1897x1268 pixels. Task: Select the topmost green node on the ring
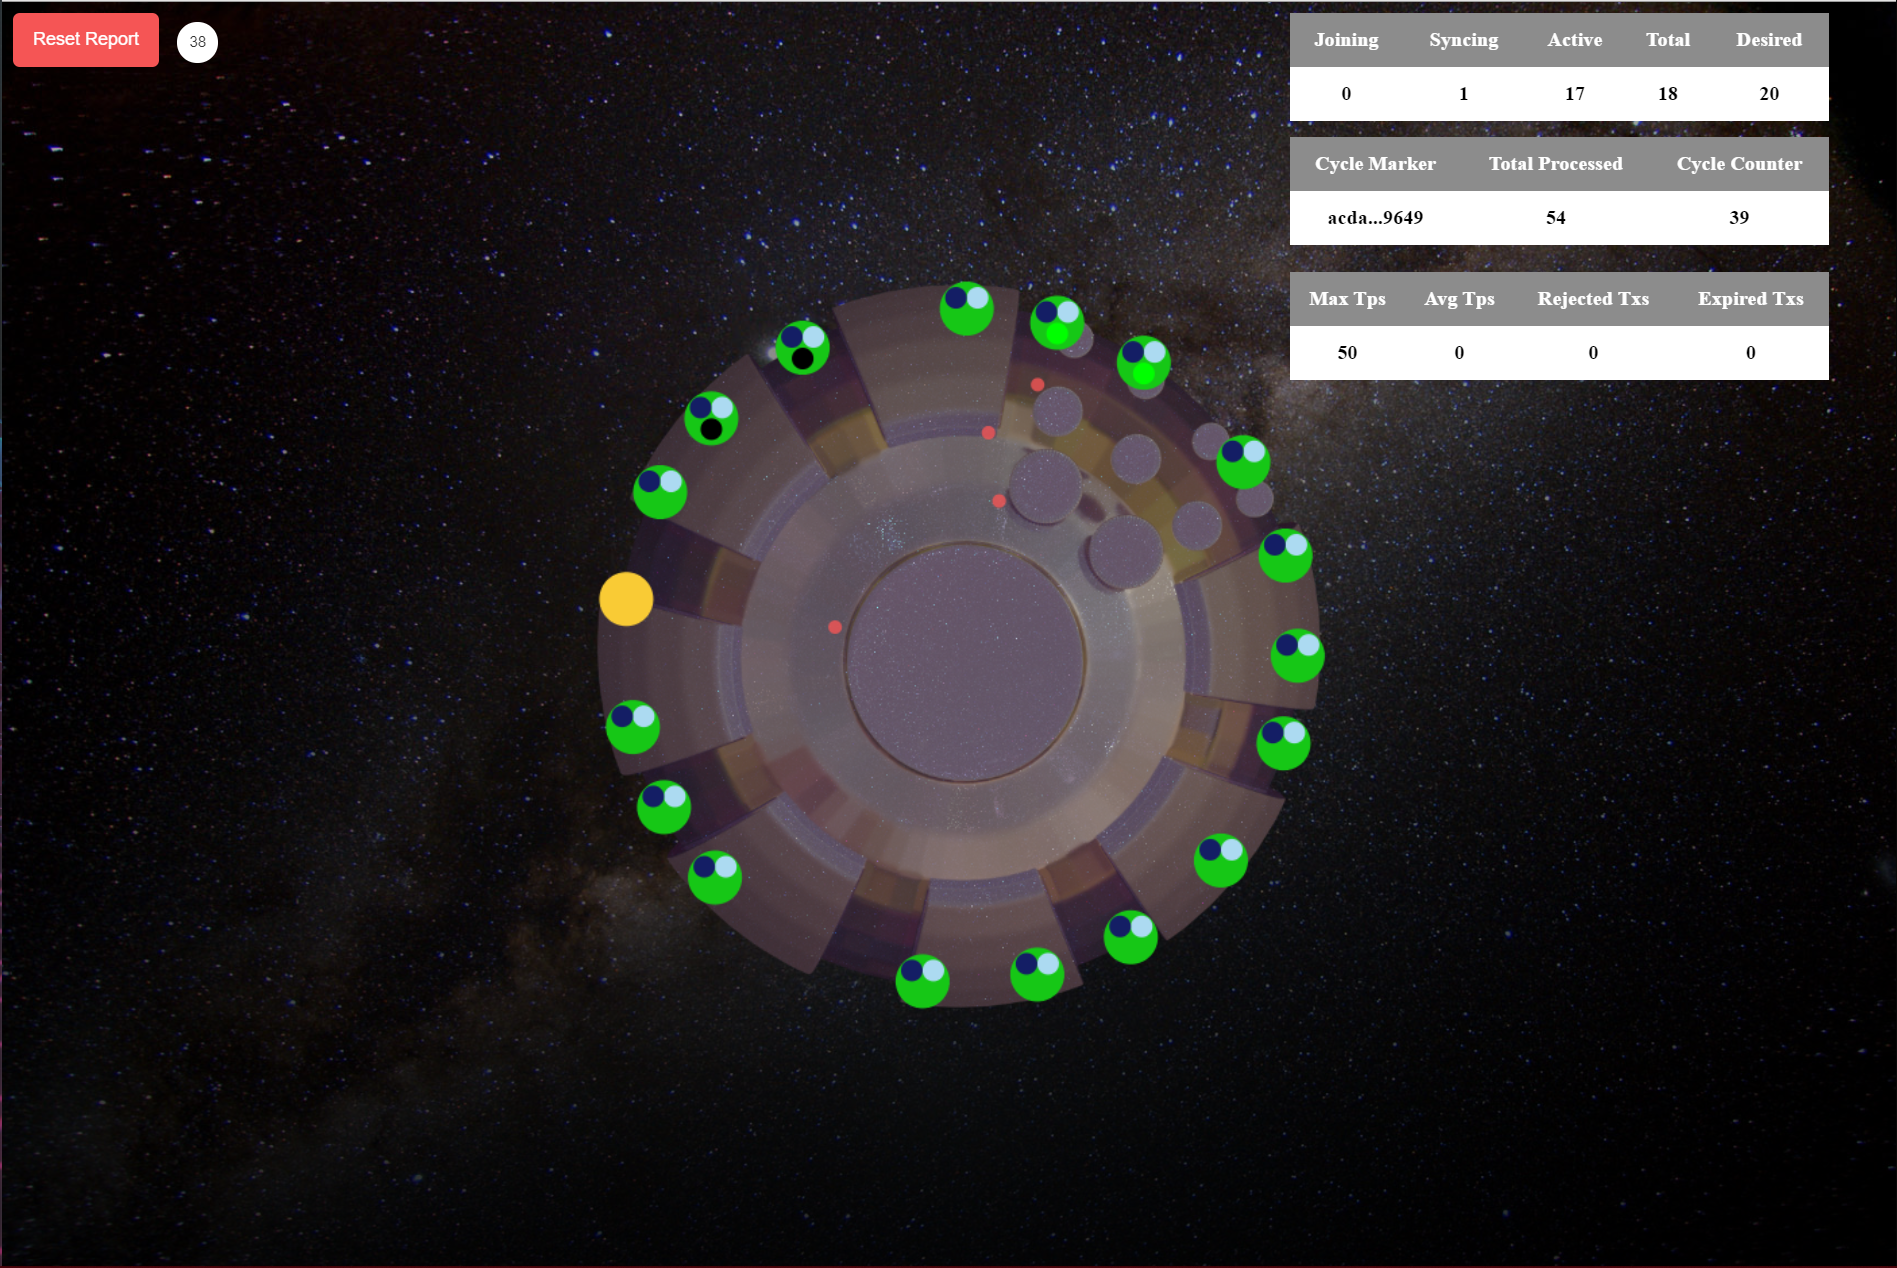coord(966,309)
